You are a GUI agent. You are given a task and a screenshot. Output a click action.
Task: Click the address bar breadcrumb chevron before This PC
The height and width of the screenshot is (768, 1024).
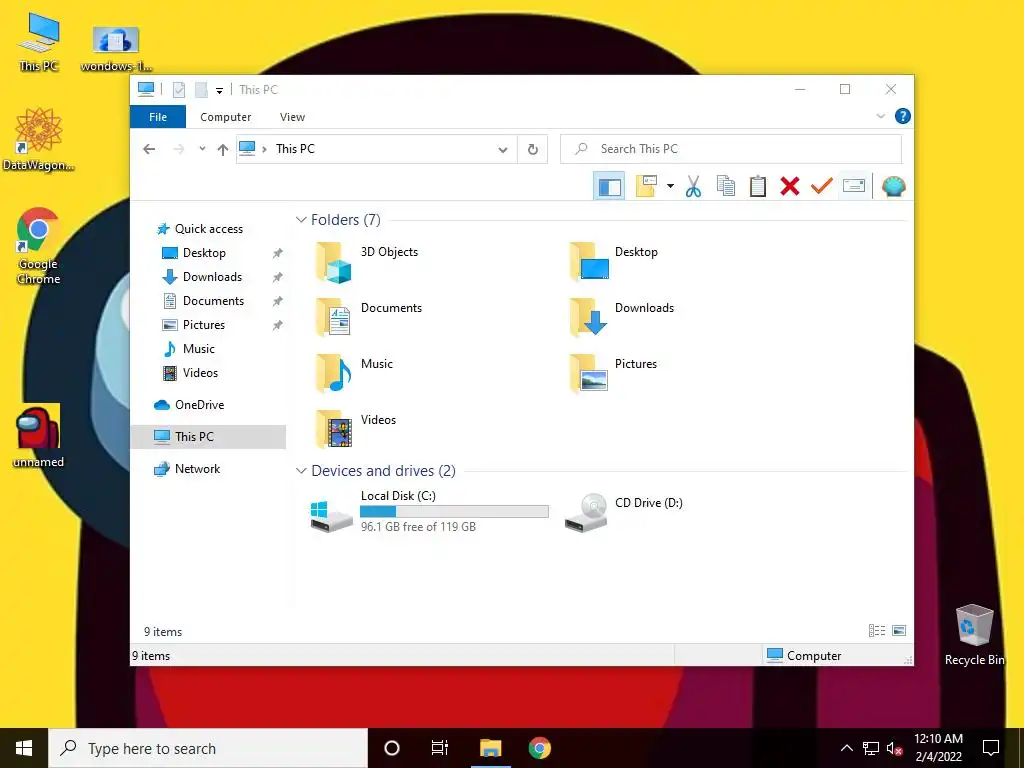point(264,150)
